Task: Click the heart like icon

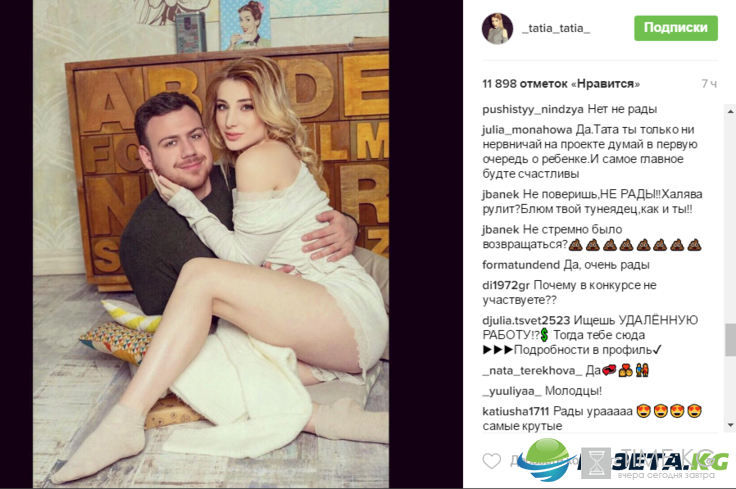Action: (x=491, y=461)
